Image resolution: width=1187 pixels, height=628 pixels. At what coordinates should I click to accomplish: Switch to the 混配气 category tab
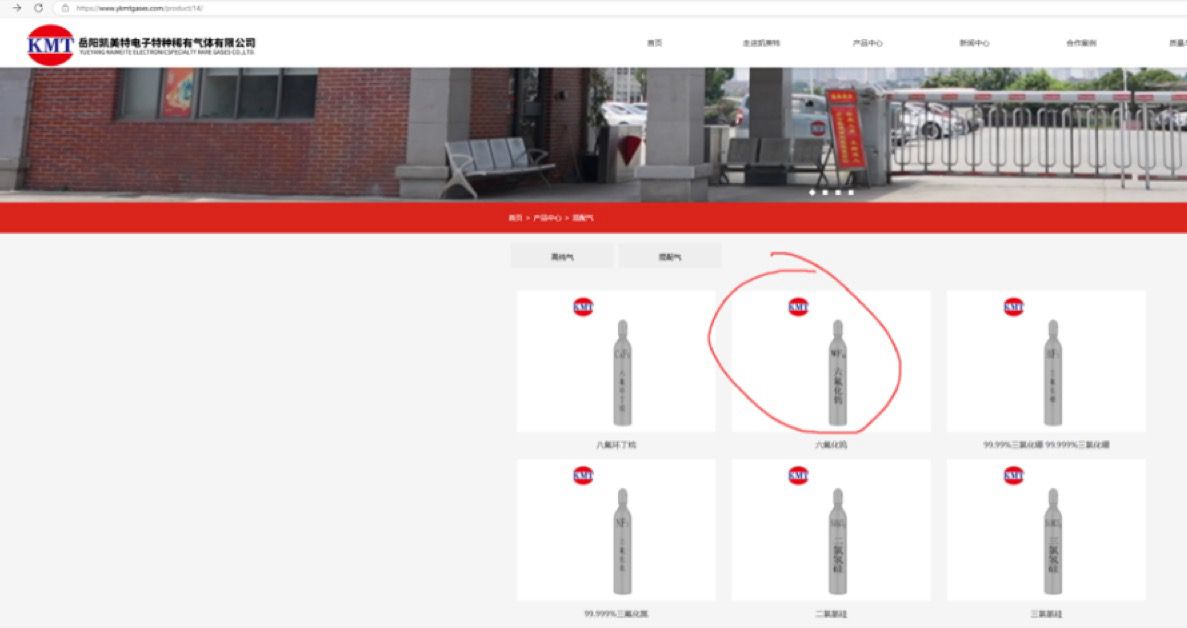pyautogui.click(x=670, y=256)
